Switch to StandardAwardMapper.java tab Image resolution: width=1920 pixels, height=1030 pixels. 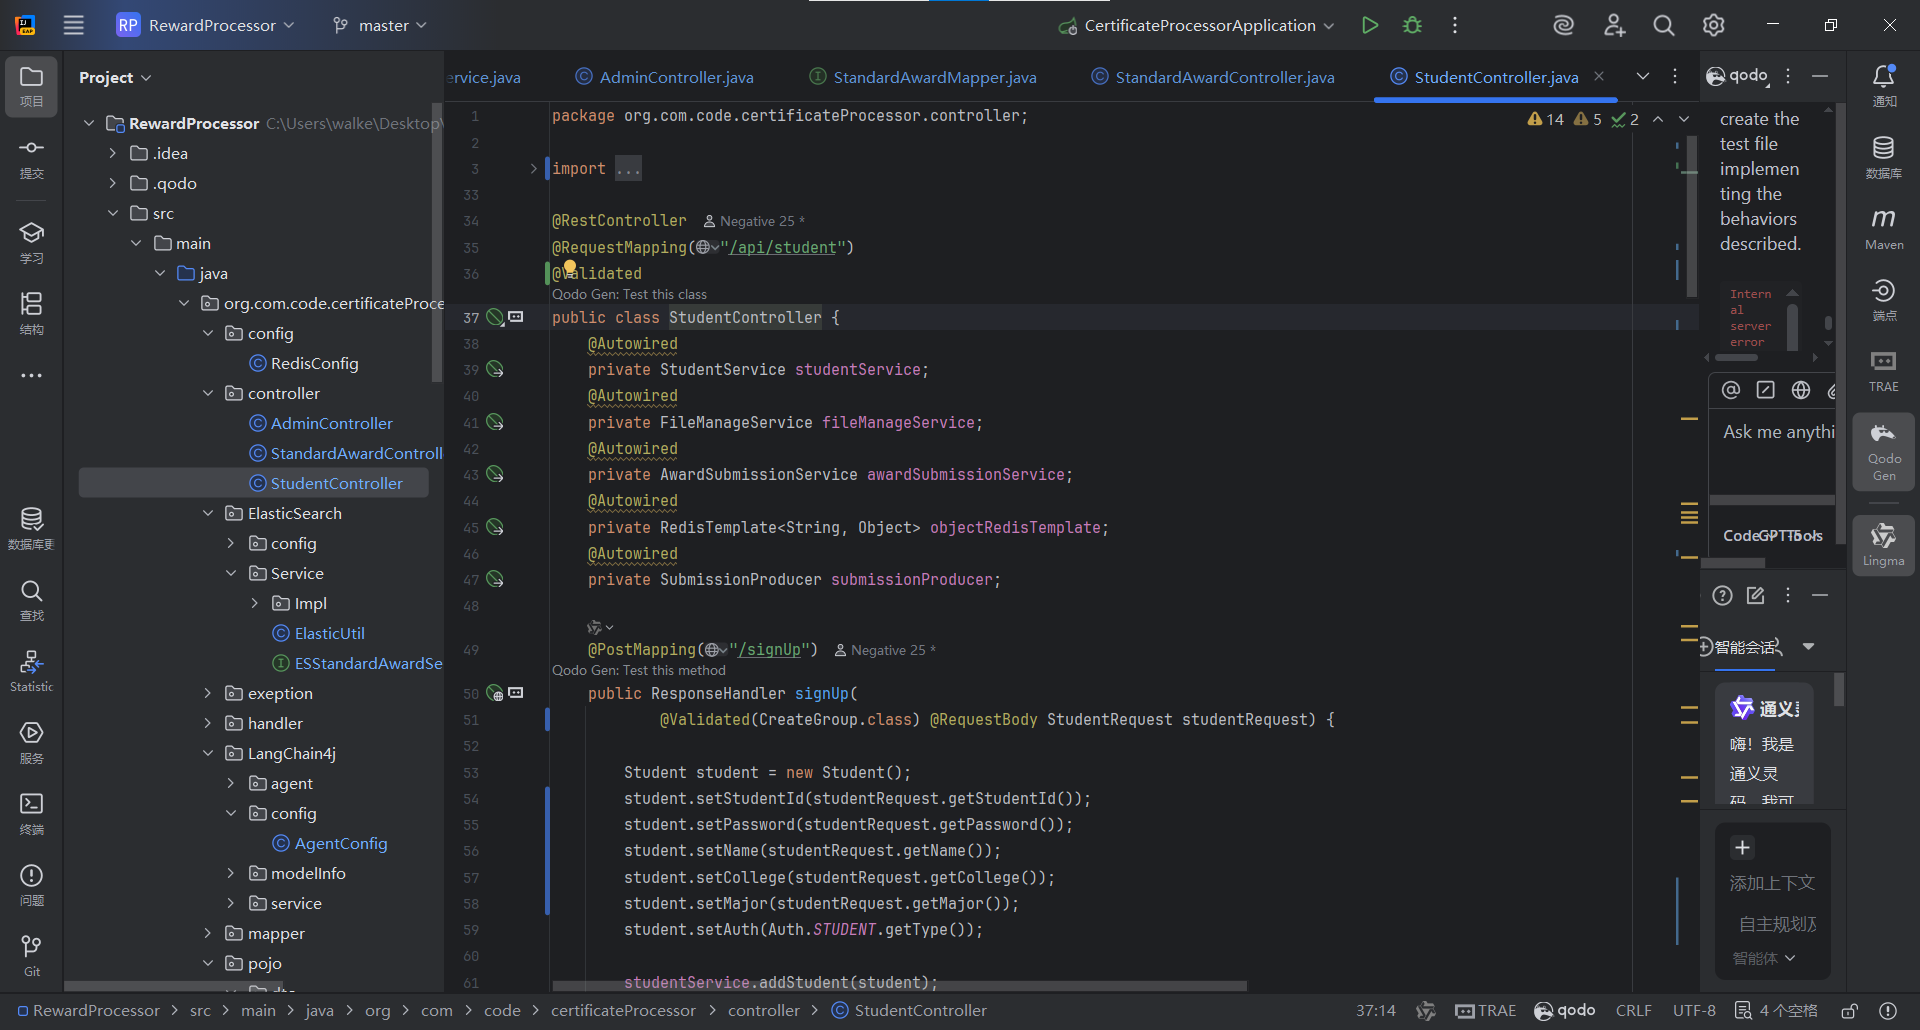(923, 77)
